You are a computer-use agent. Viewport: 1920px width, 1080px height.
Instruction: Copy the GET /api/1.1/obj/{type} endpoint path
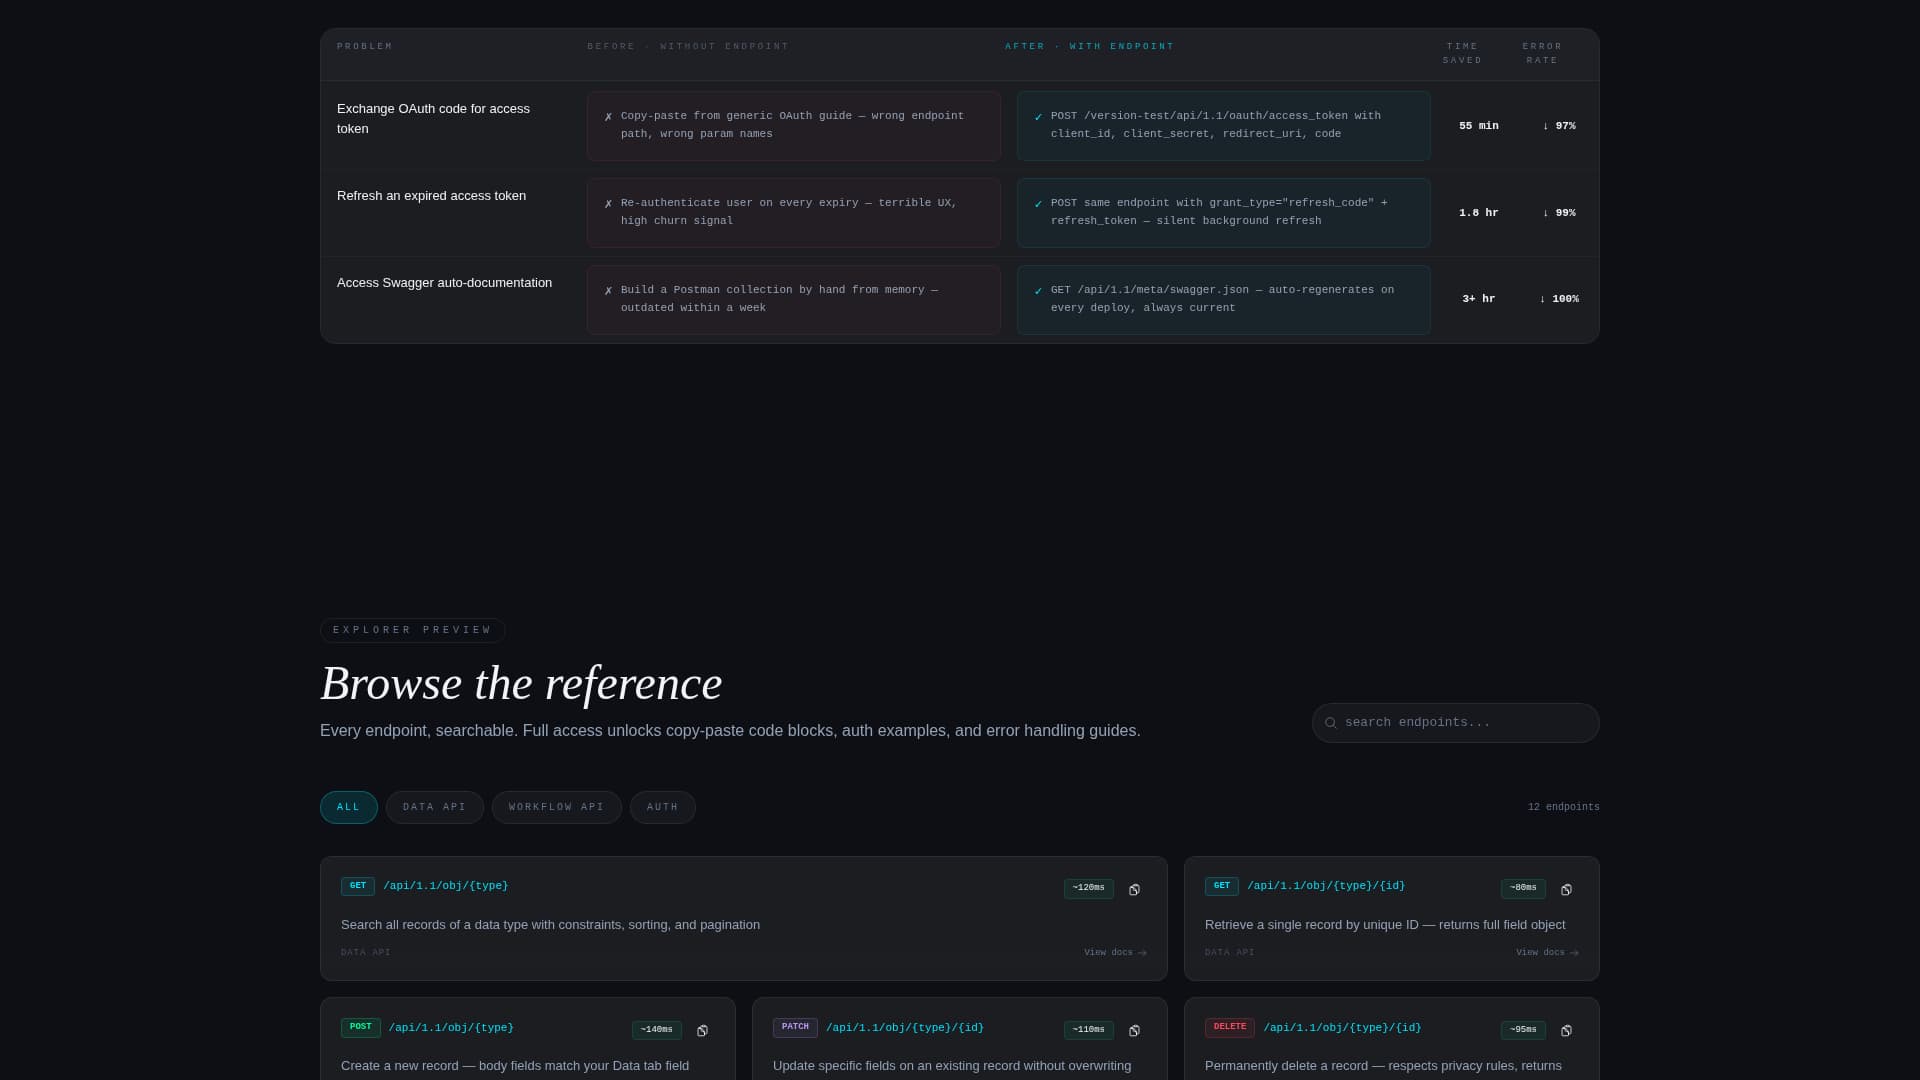(1134, 890)
